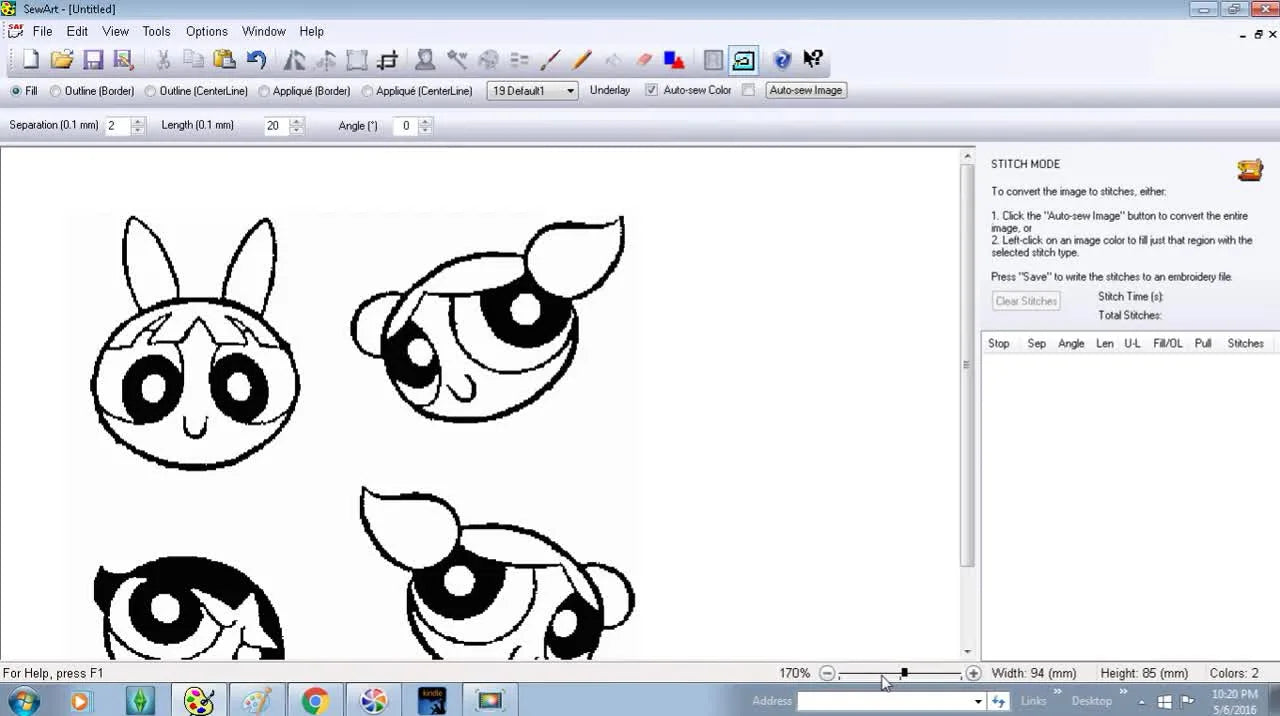Open the Tools menu

click(x=156, y=31)
